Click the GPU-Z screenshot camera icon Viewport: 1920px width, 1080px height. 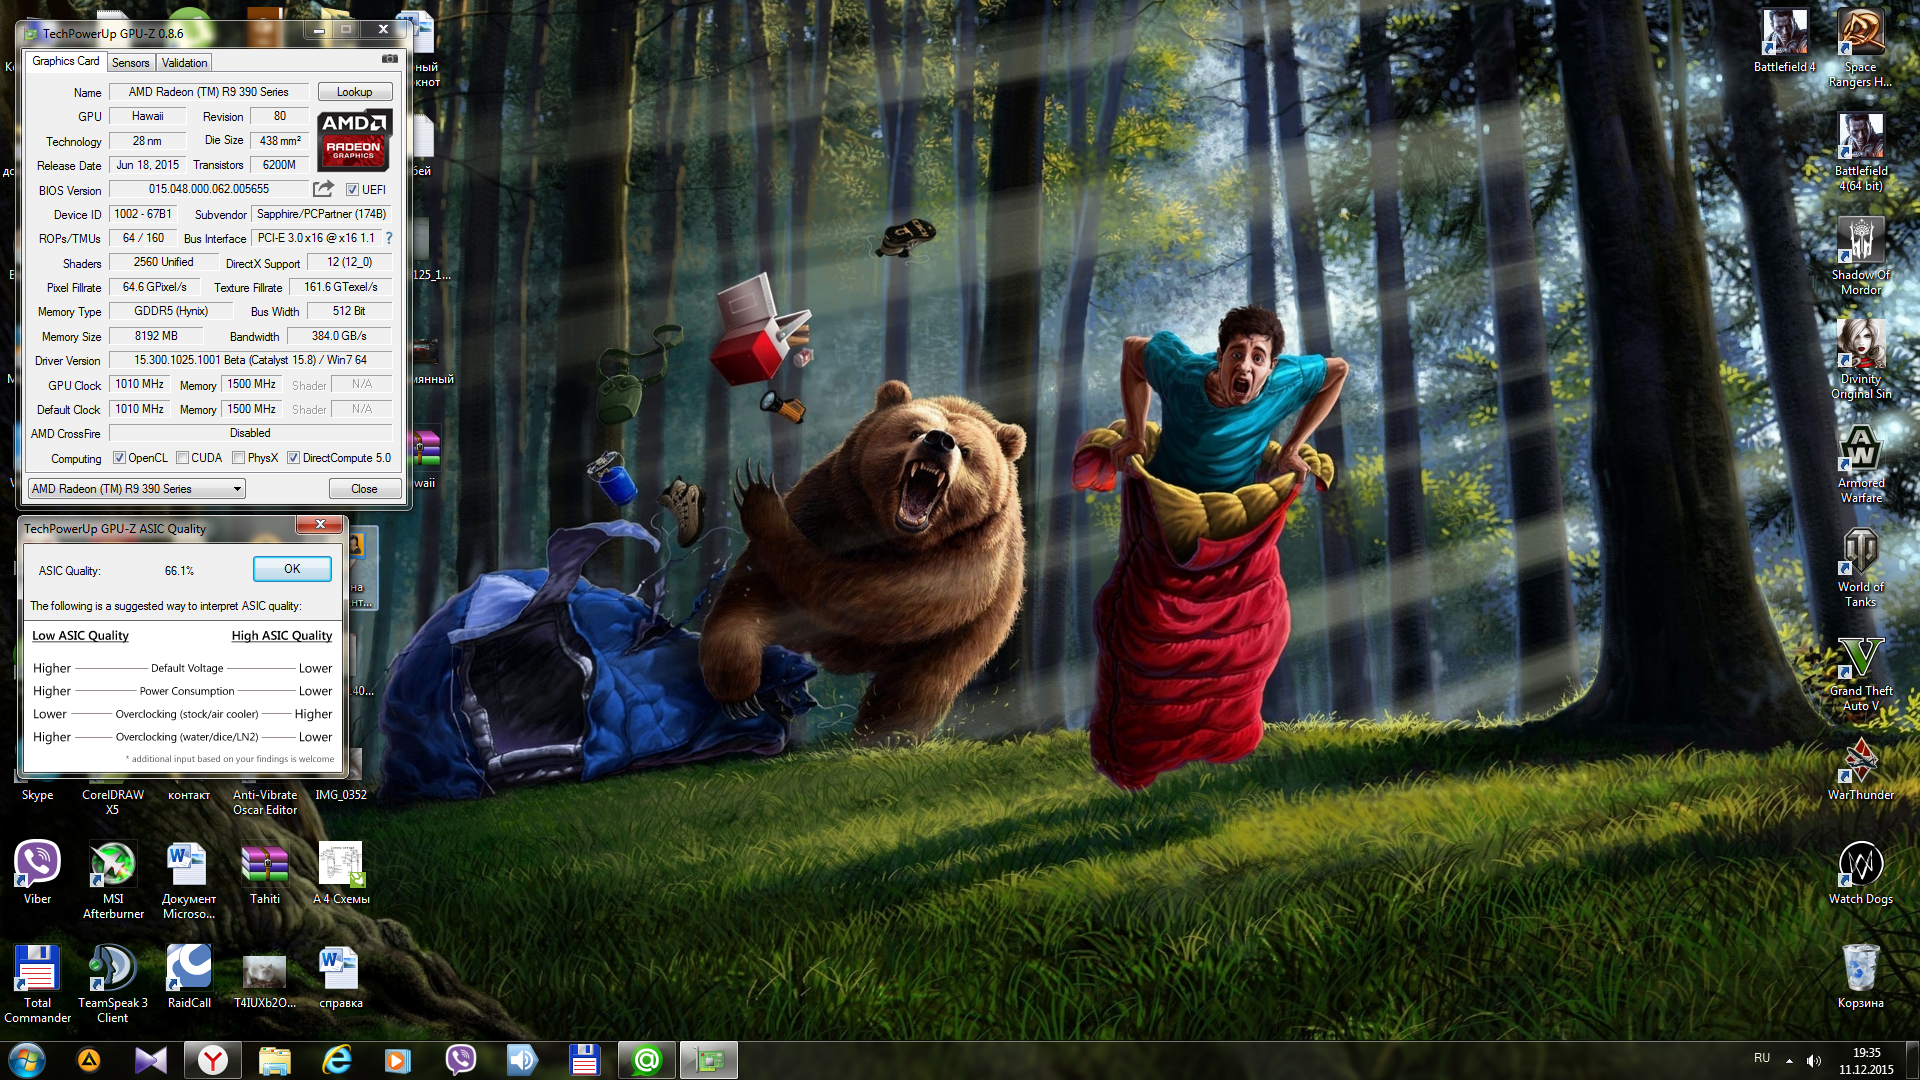pyautogui.click(x=390, y=59)
